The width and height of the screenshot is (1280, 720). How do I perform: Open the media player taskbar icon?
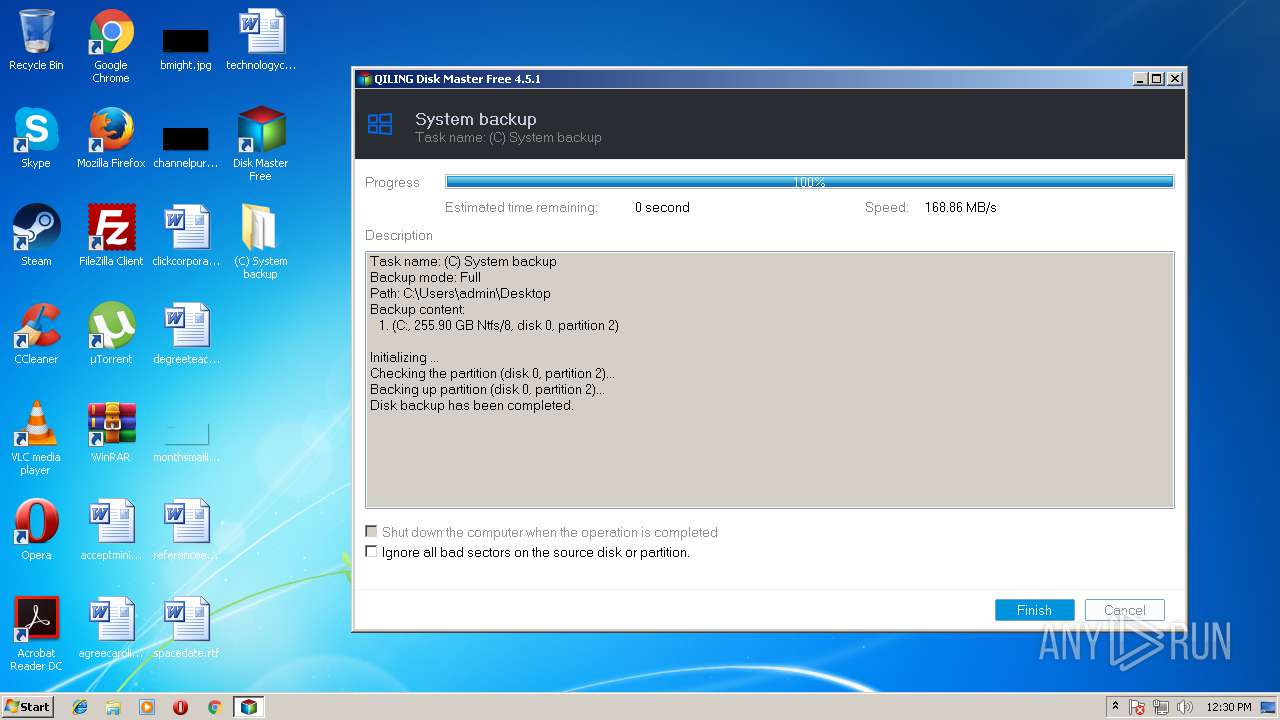(x=147, y=707)
